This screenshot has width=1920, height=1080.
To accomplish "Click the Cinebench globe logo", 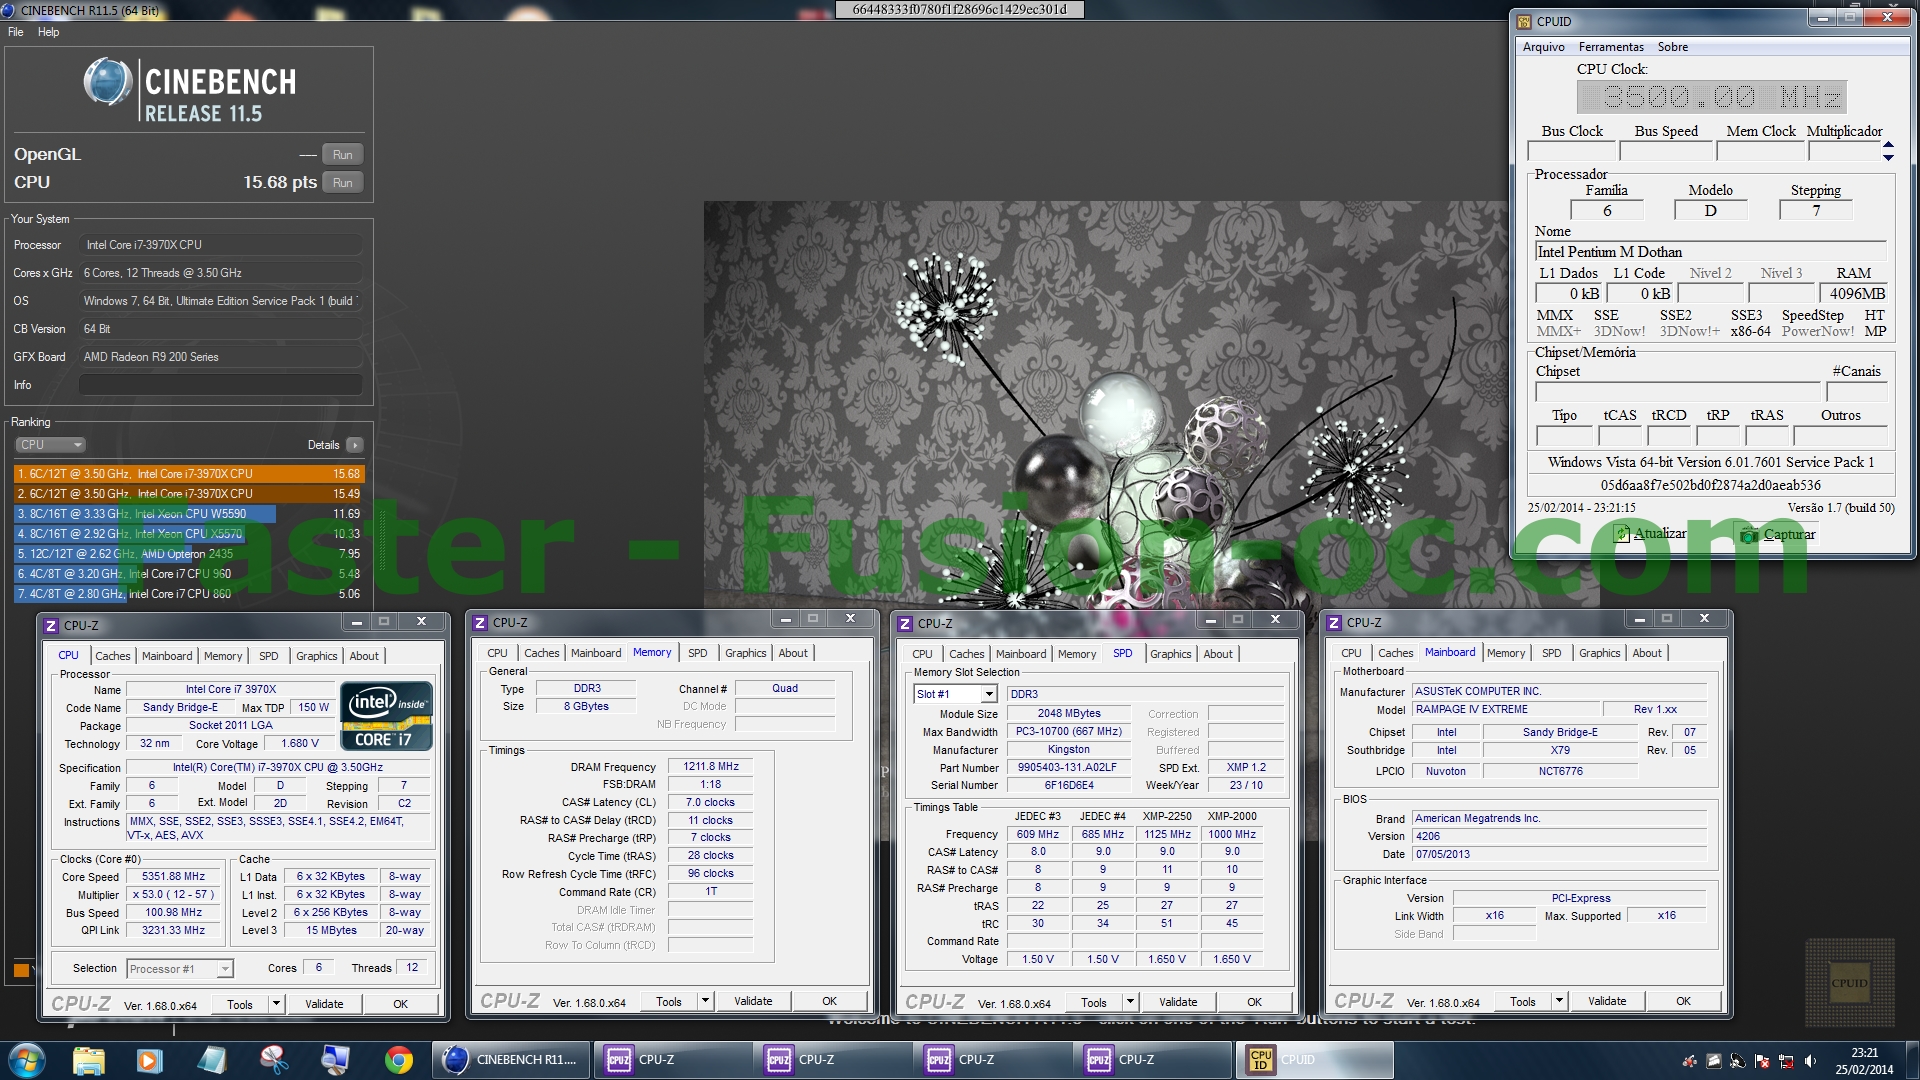I will (108, 82).
